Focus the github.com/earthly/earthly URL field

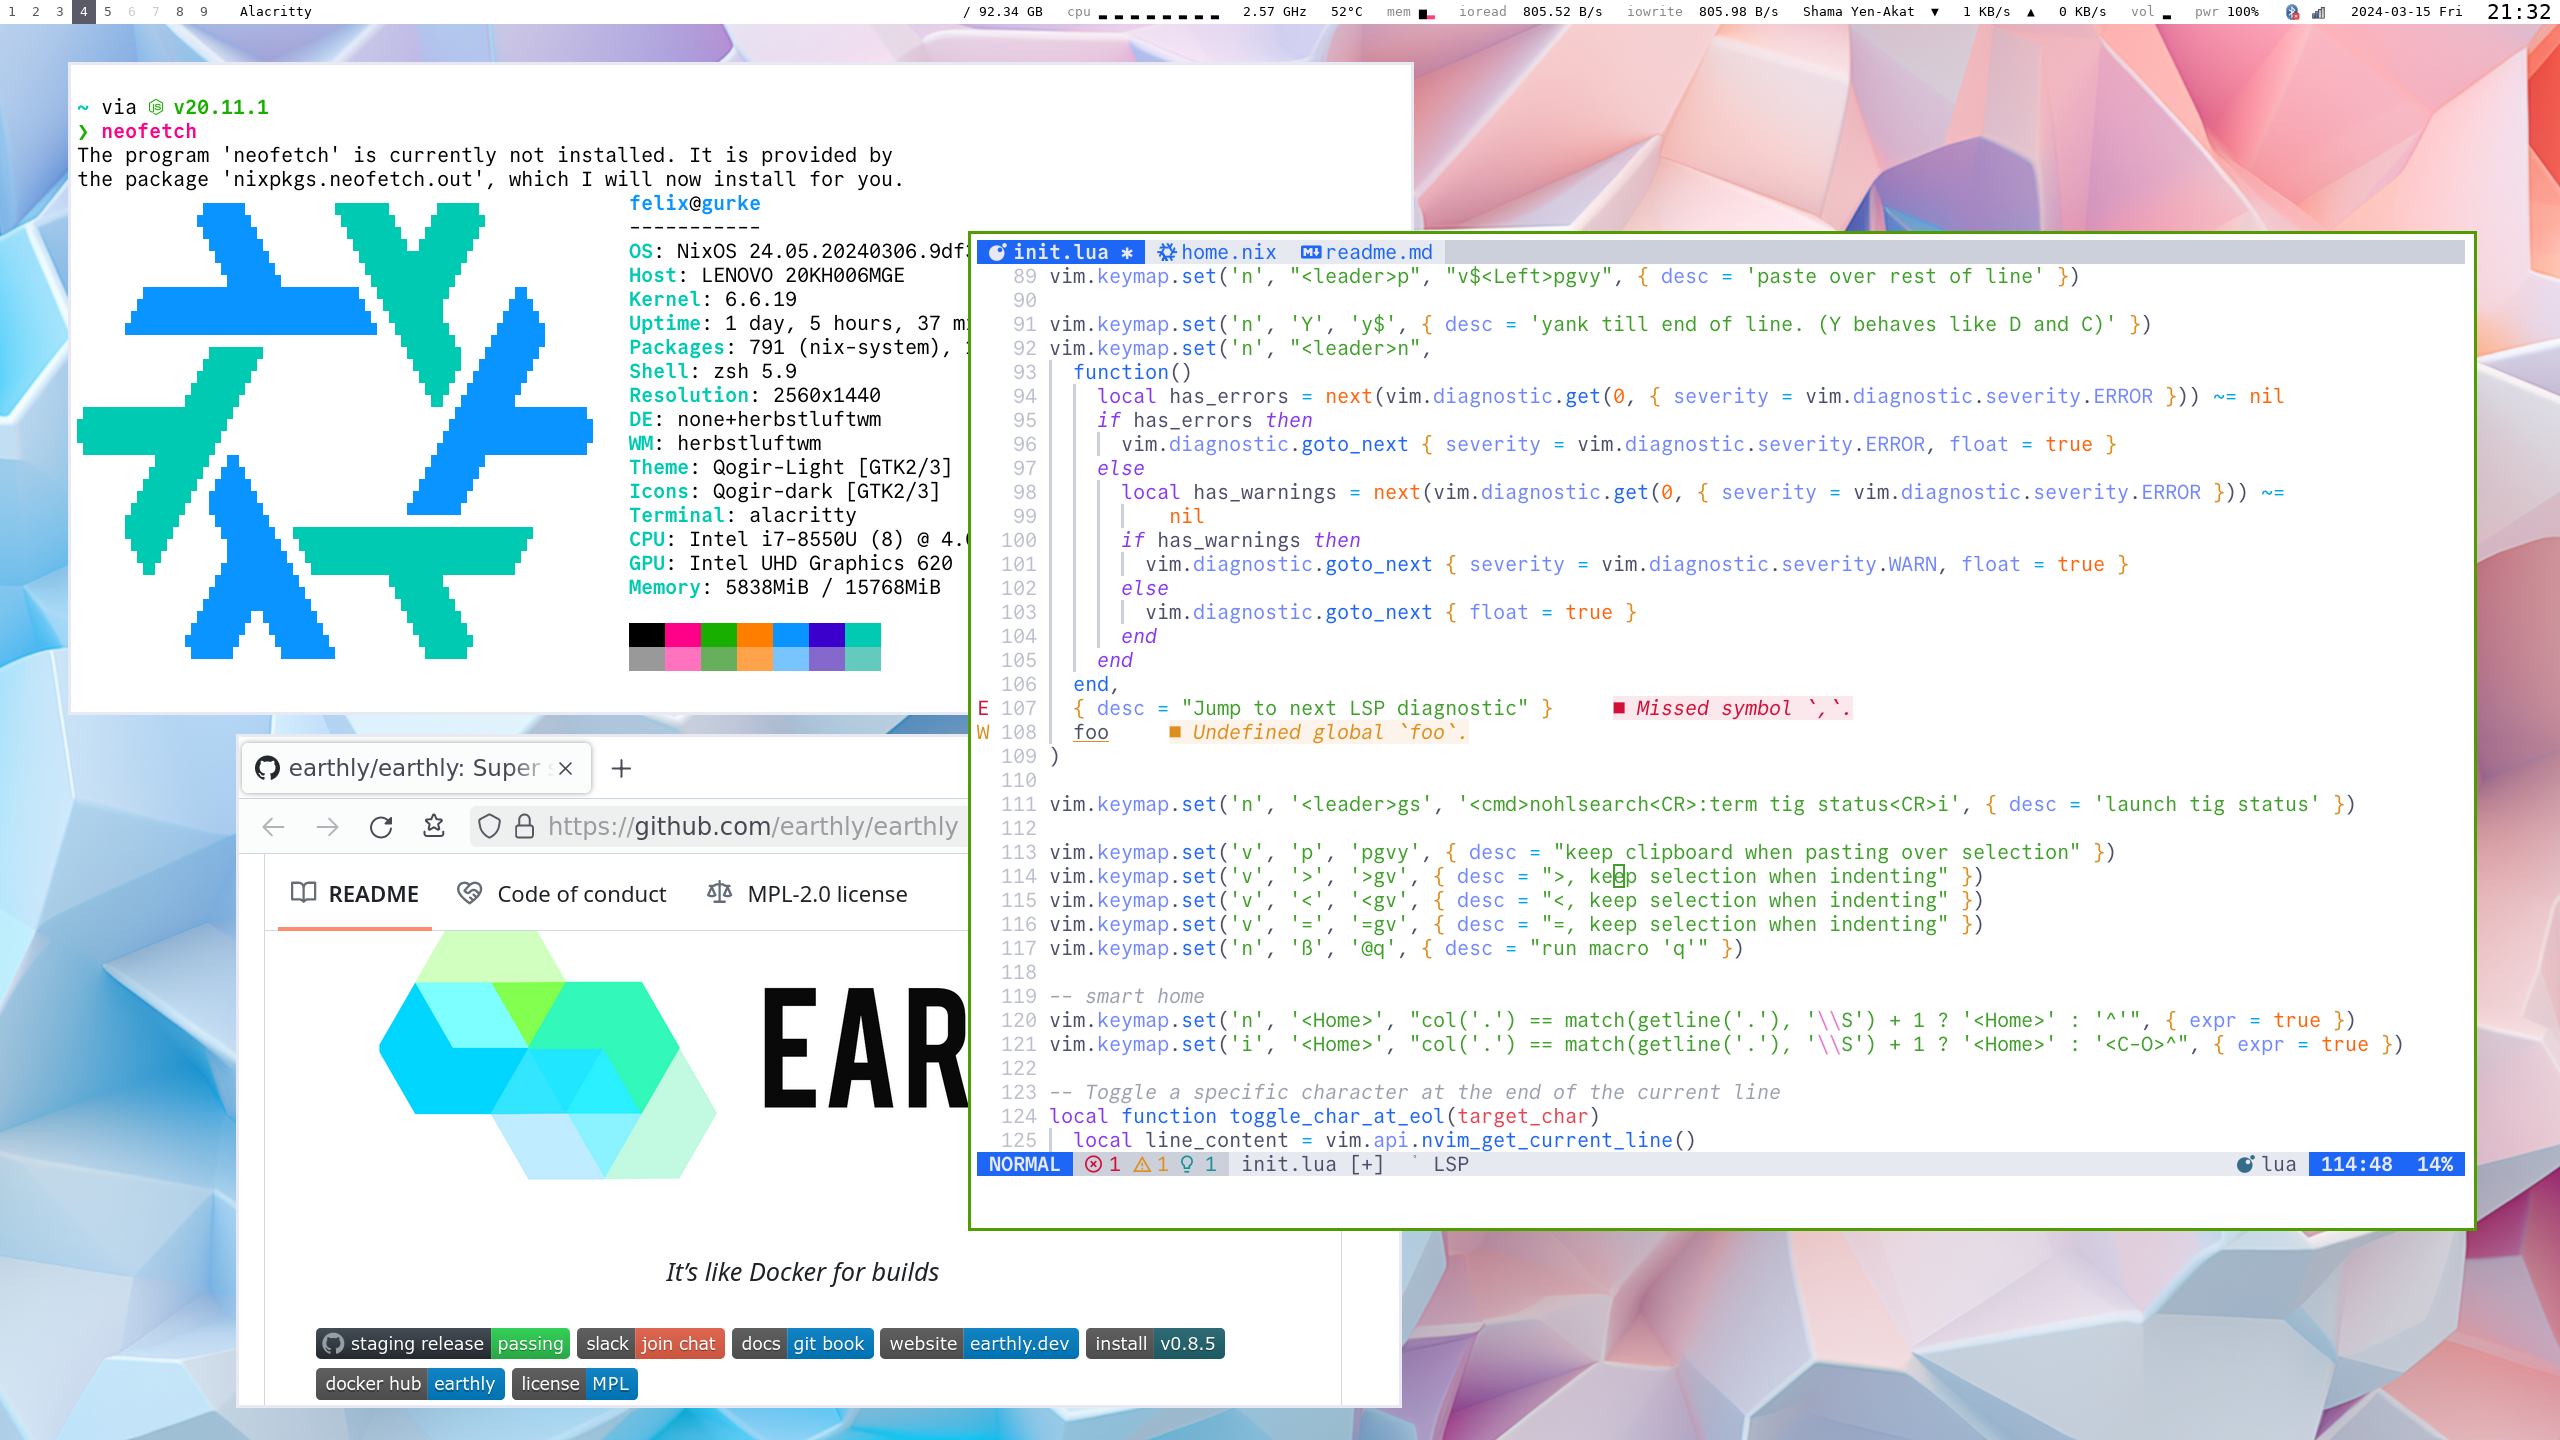click(752, 826)
